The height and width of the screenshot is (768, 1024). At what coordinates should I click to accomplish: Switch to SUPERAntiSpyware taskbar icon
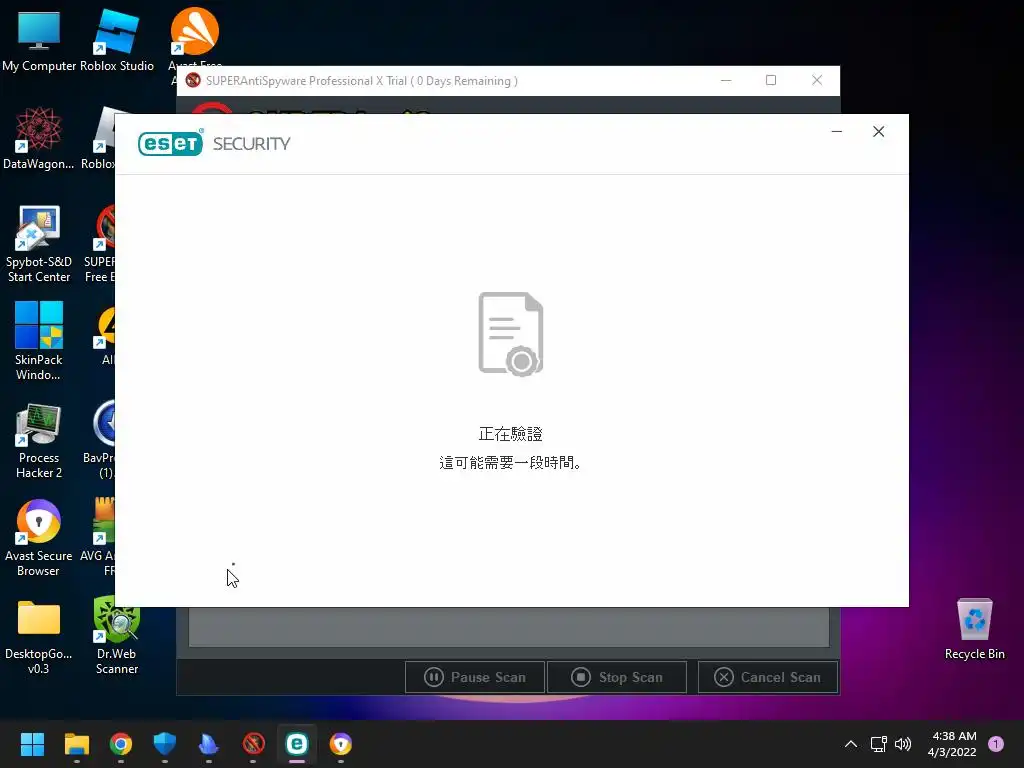(253, 744)
